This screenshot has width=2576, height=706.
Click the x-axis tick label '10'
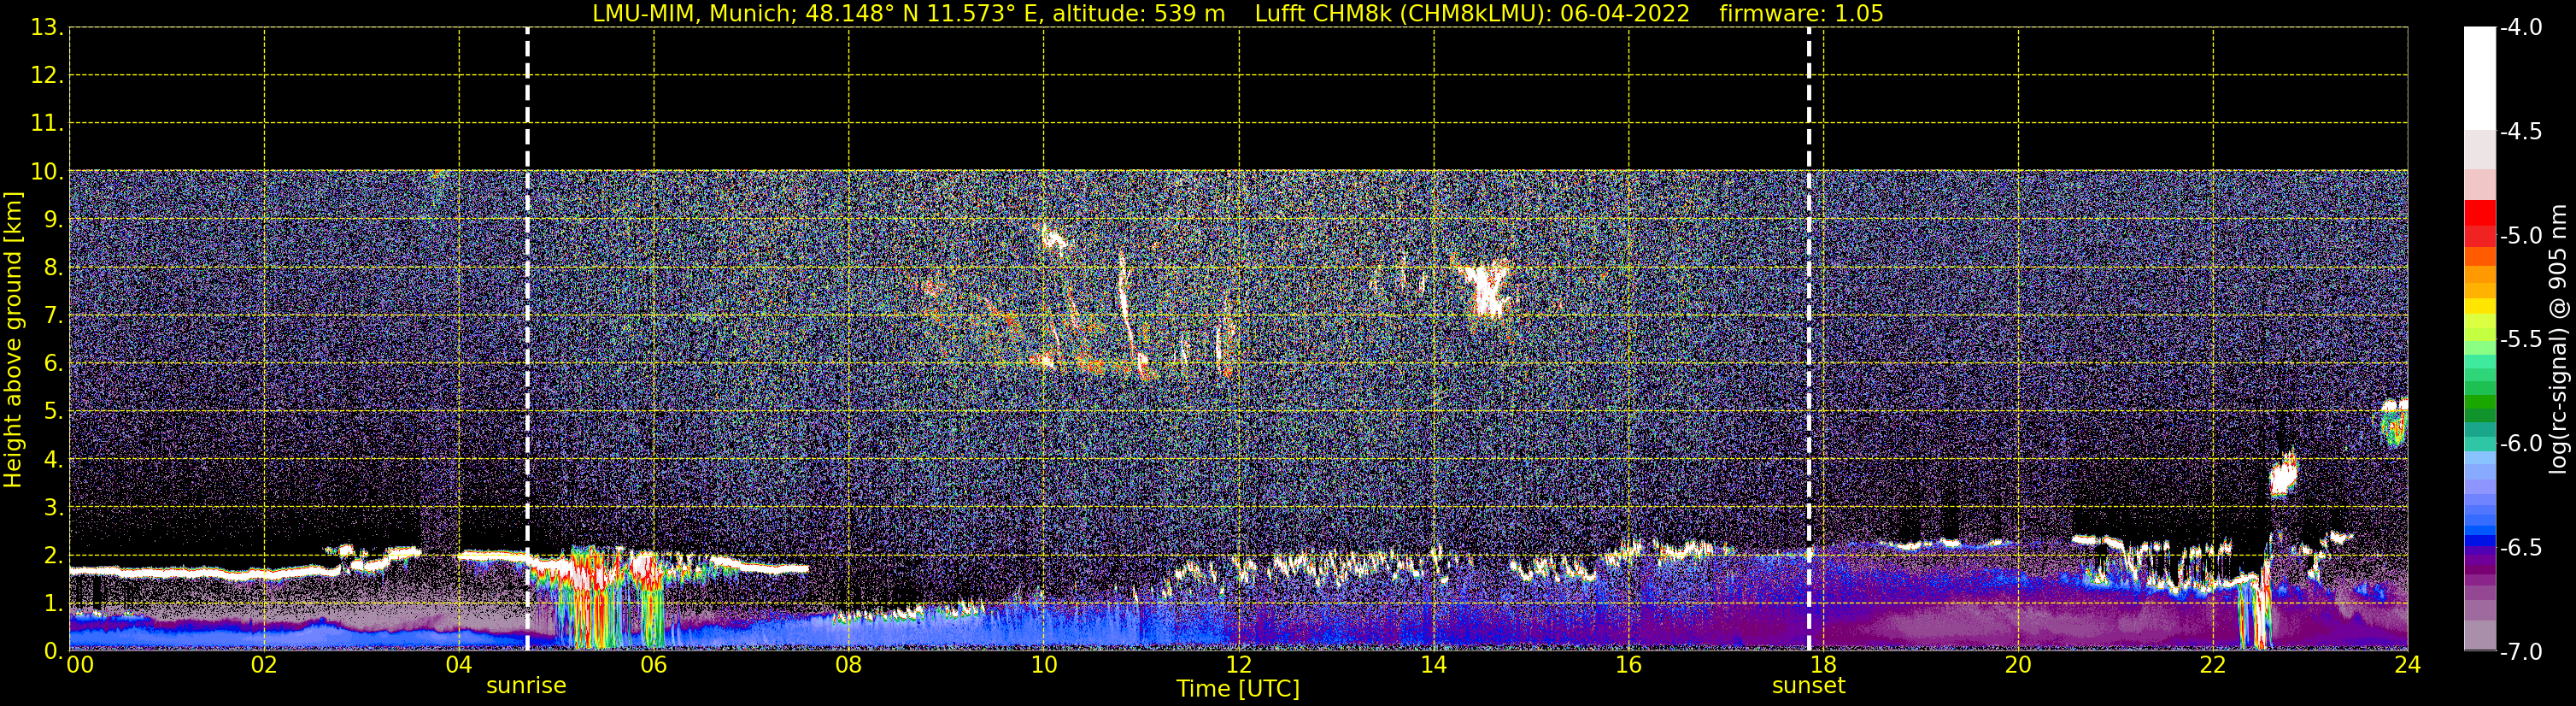point(1044,665)
